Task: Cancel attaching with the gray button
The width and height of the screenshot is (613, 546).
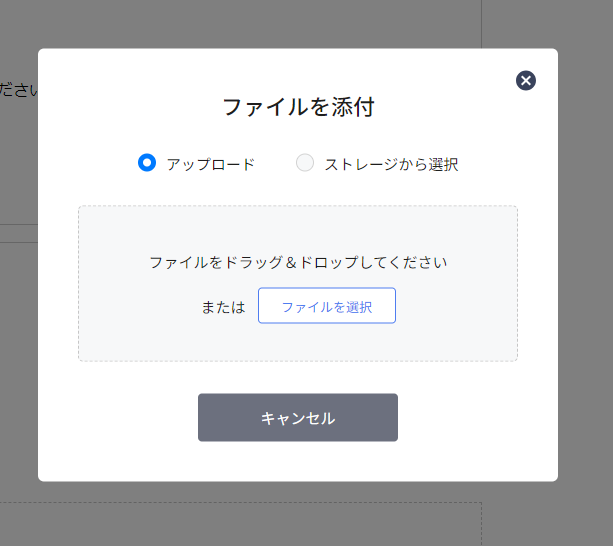Action: click(298, 417)
